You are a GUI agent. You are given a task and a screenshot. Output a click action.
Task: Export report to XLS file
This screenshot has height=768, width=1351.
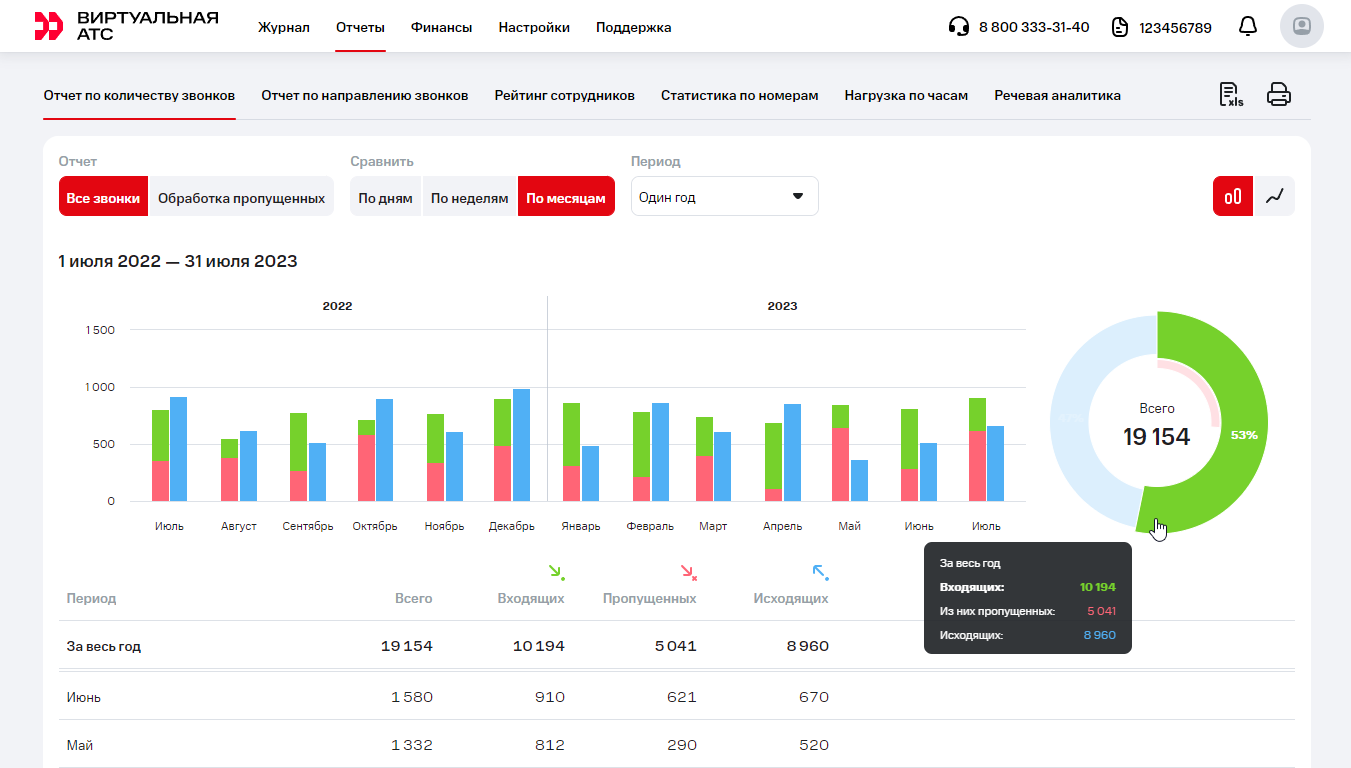(1230, 95)
